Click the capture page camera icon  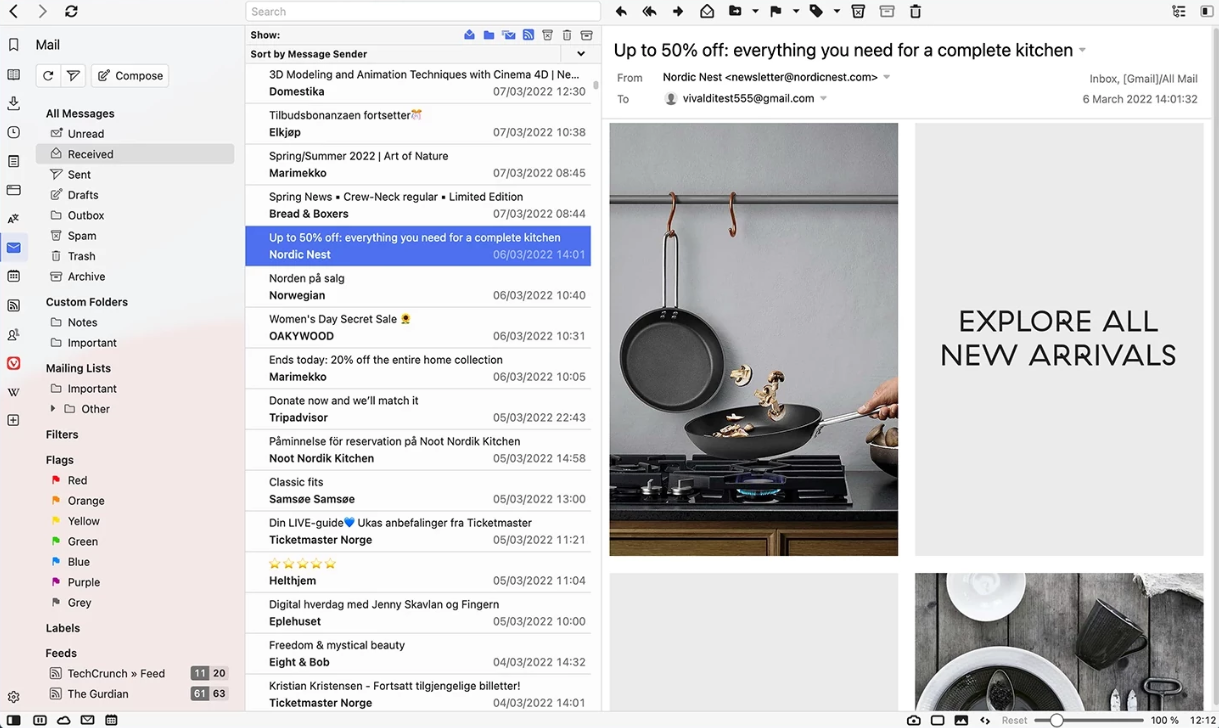[913, 720]
